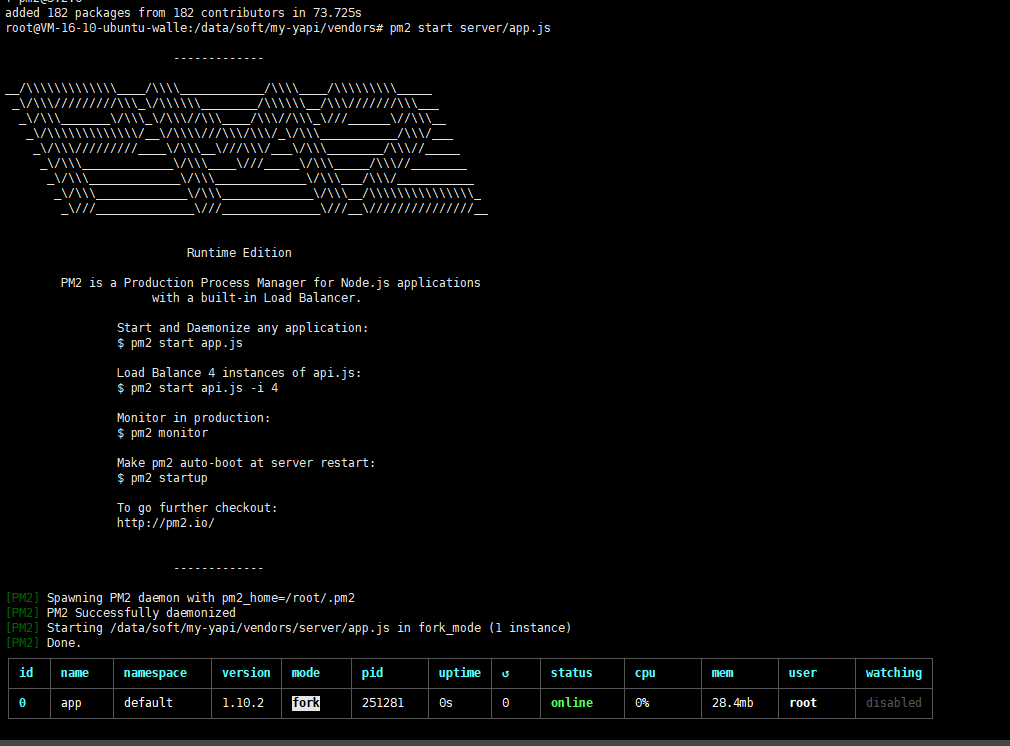The width and height of the screenshot is (1010, 746).
Task: Click the '$ pm2 startup' command
Action: 162,478
